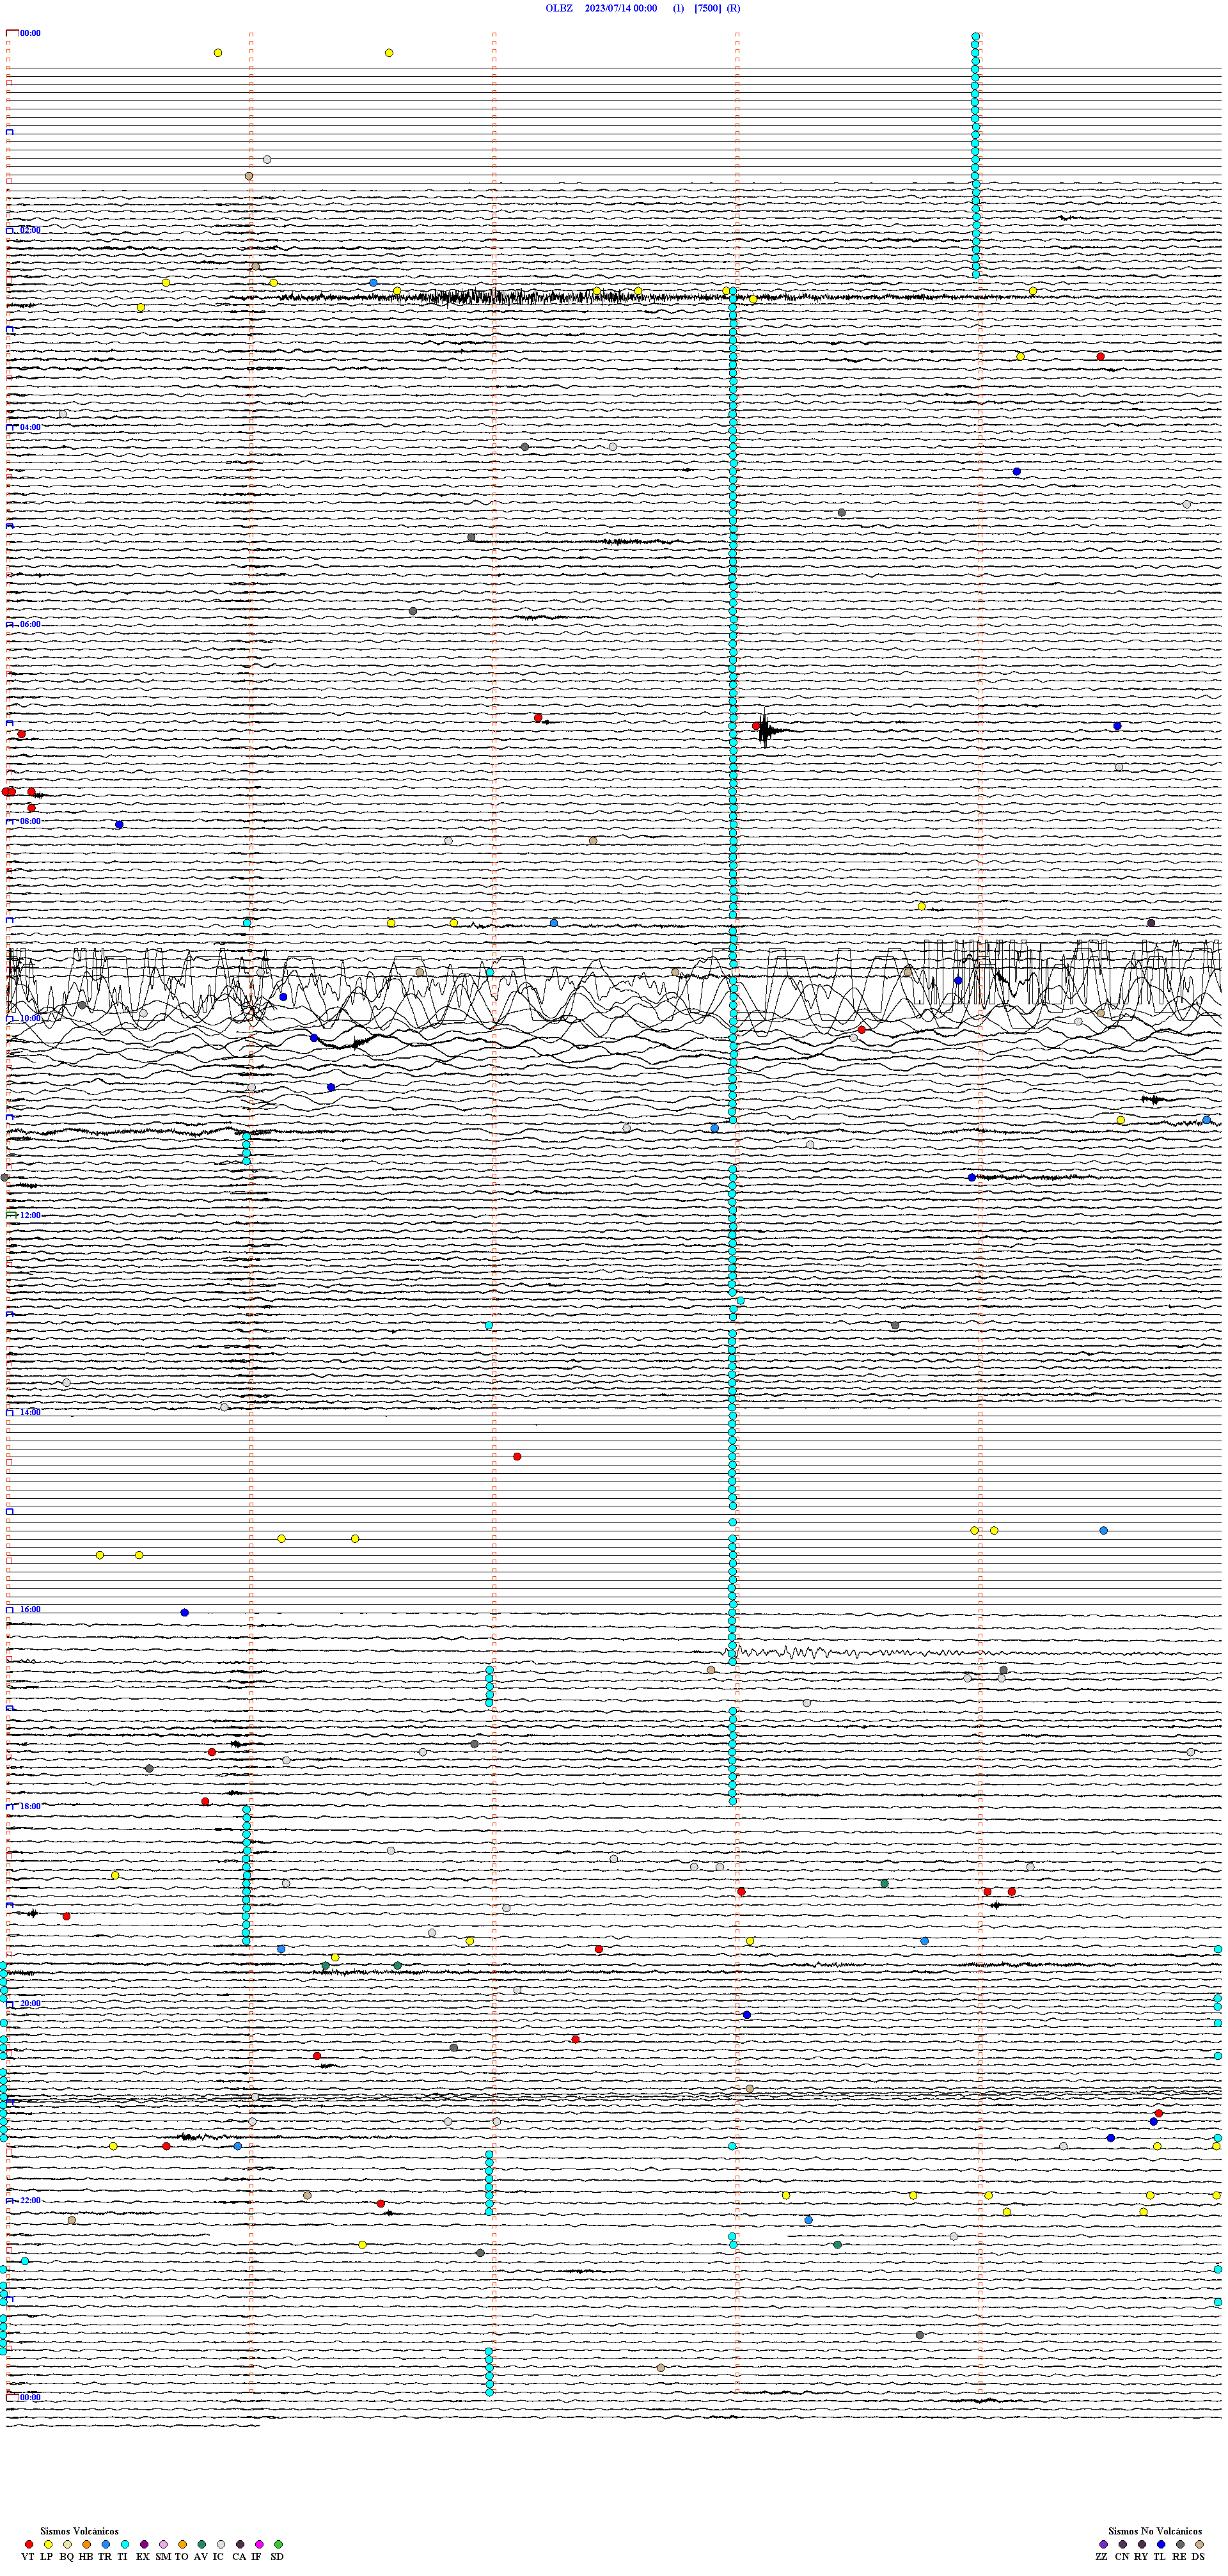Select the 20:00 hour label
Screen dimensions: 1228x2576
click(30, 2003)
